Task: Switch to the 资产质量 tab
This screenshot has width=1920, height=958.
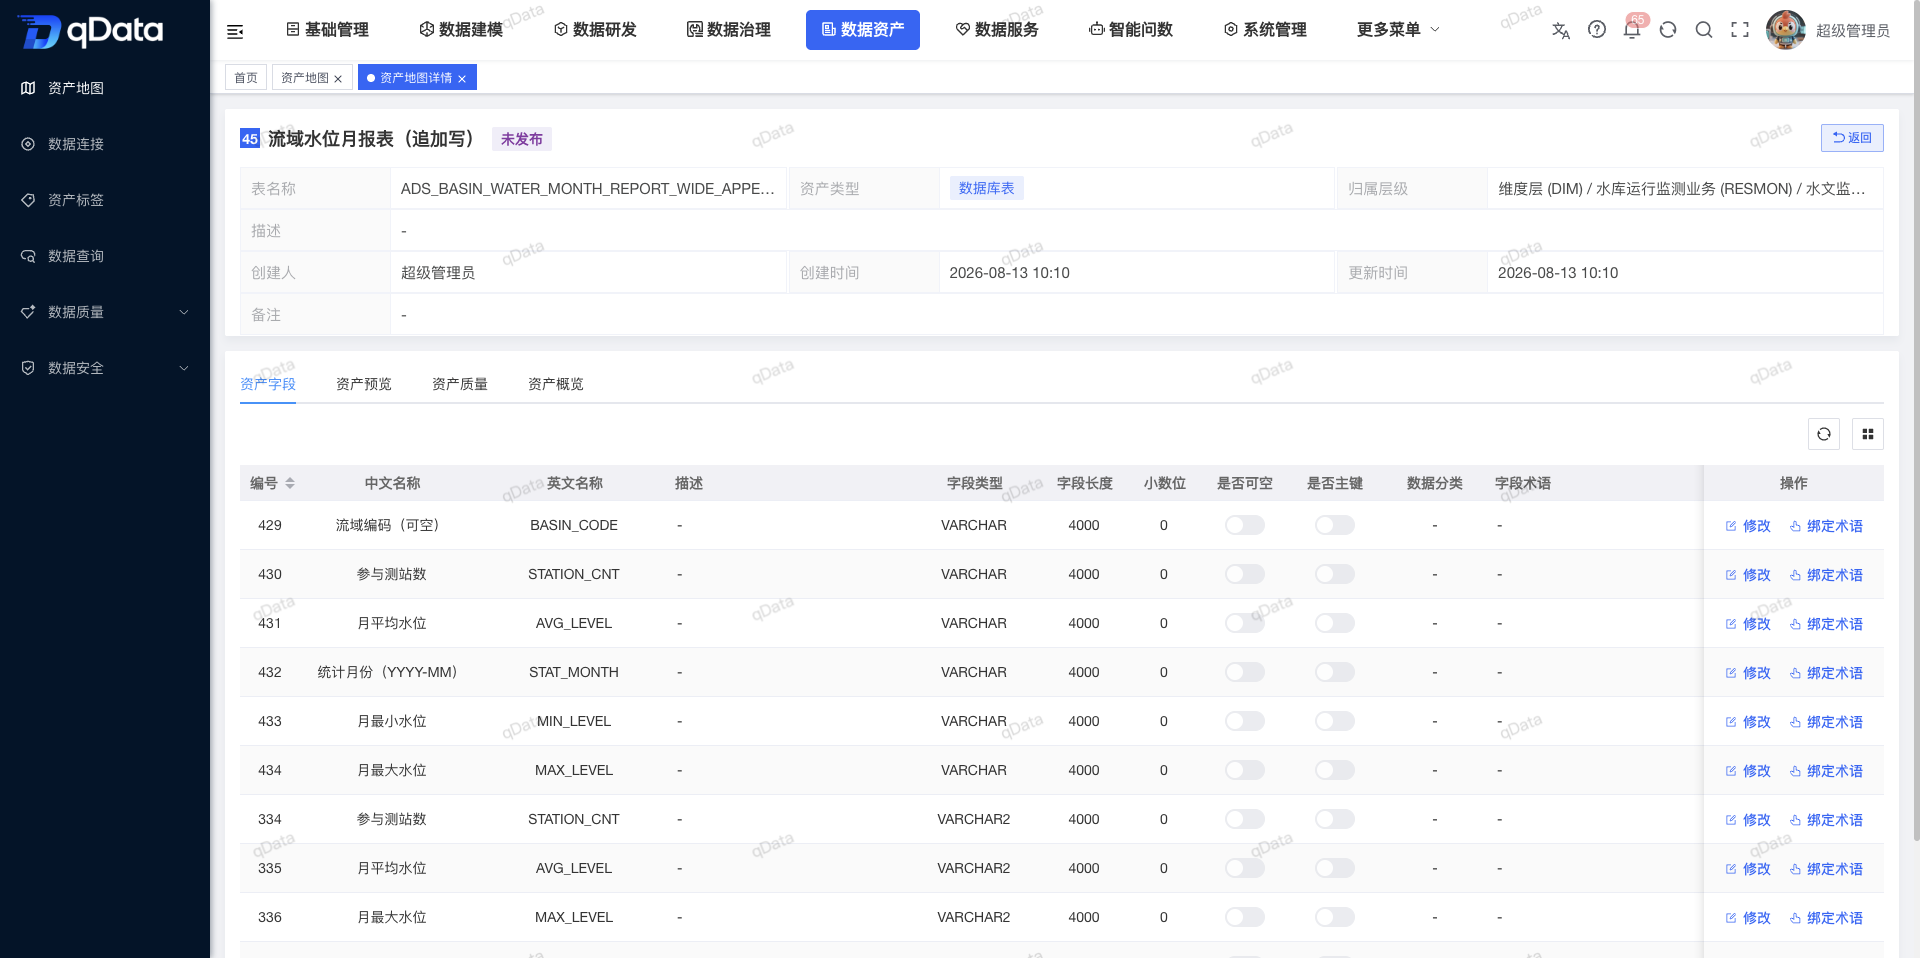Action: pos(460,384)
